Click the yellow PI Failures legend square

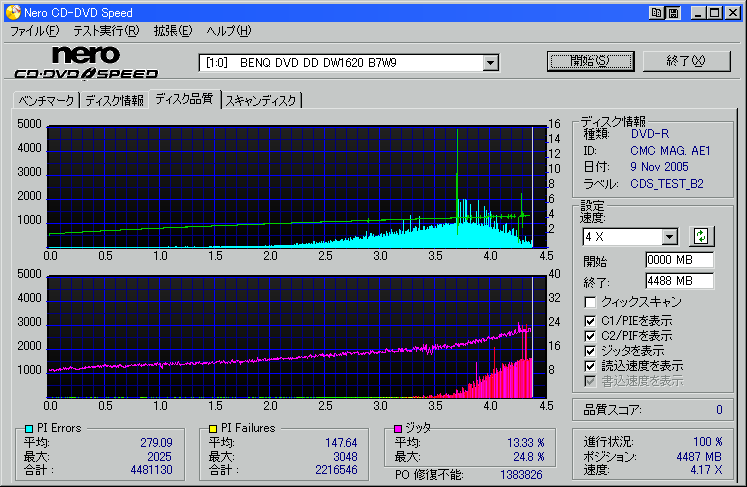(x=212, y=428)
